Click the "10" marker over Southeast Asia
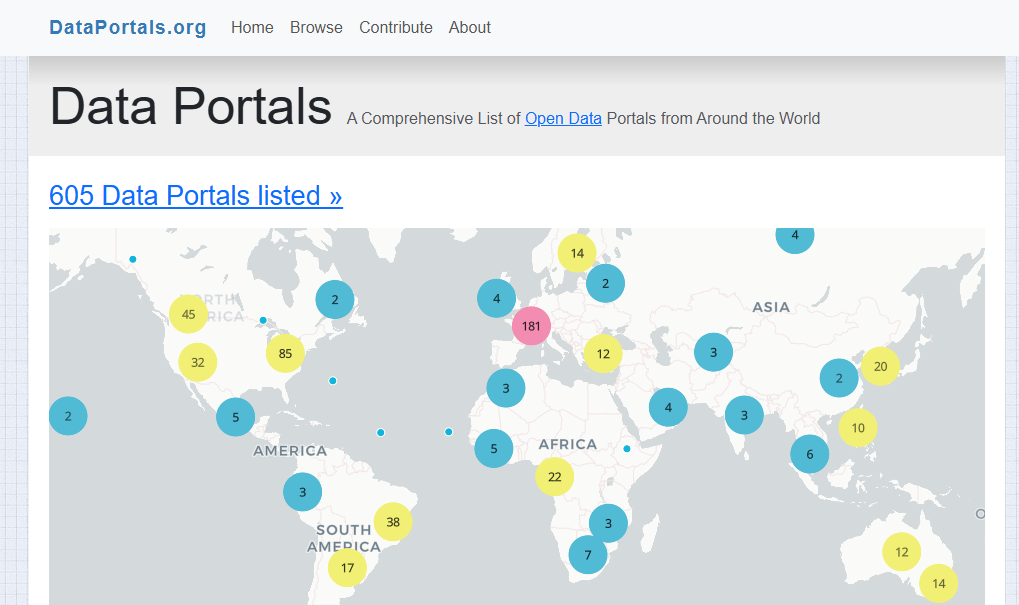The width and height of the screenshot is (1019, 605). click(857, 428)
